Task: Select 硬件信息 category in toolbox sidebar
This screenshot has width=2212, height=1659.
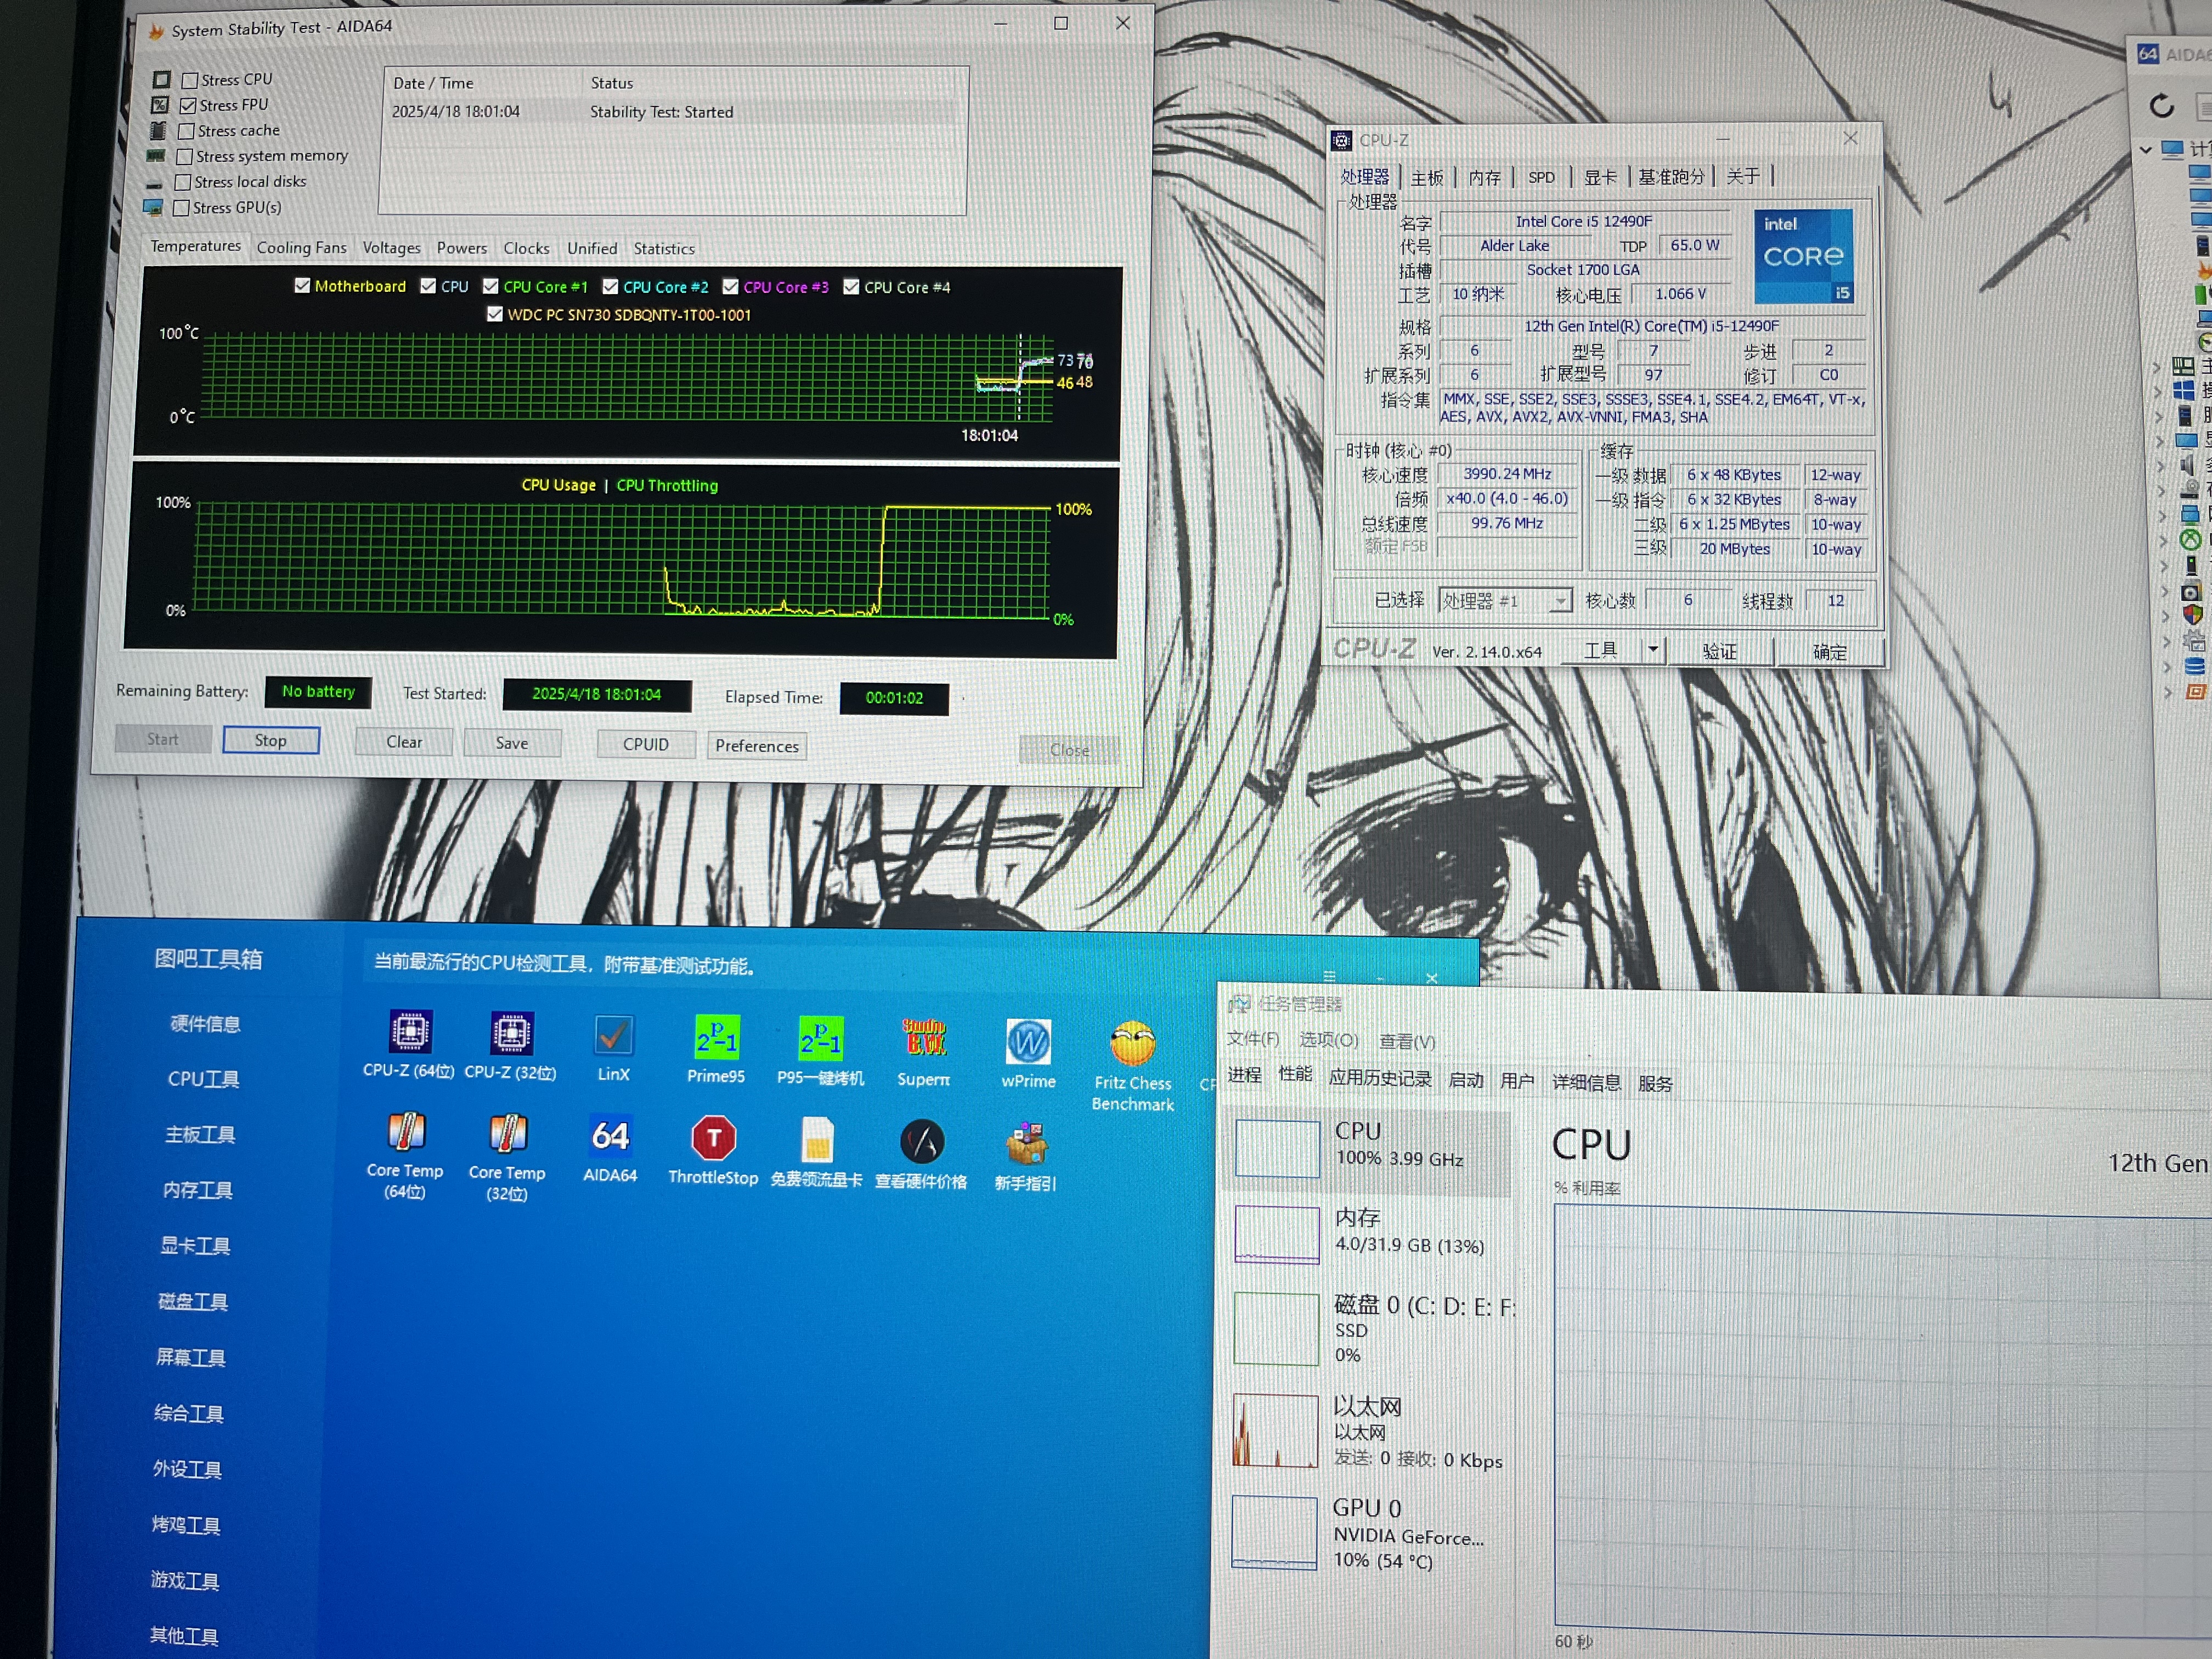Action: pos(205,1023)
